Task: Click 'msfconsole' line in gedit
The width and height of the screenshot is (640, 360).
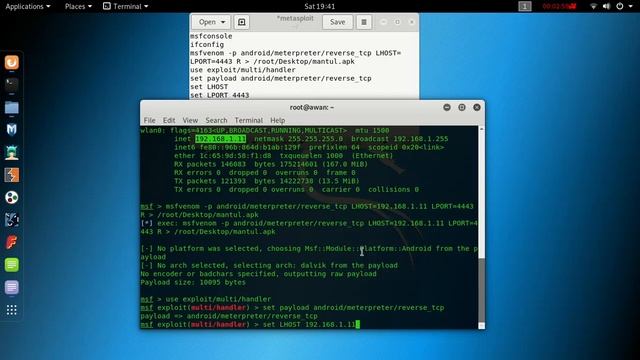Action: [x=211, y=36]
